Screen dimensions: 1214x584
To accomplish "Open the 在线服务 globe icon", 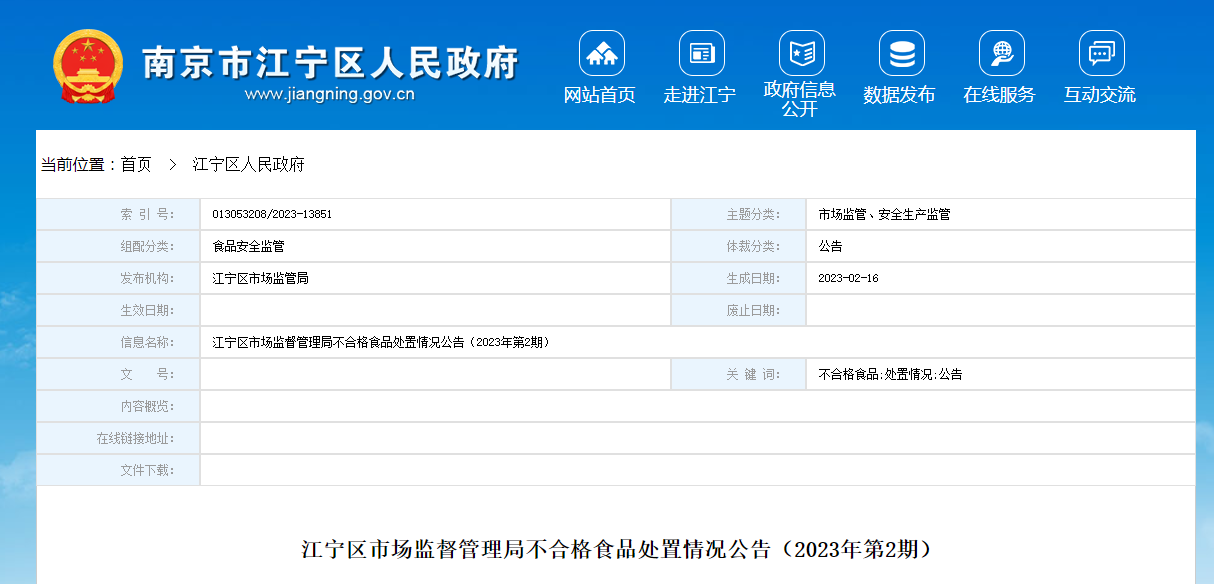I will [x=1001, y=53].
